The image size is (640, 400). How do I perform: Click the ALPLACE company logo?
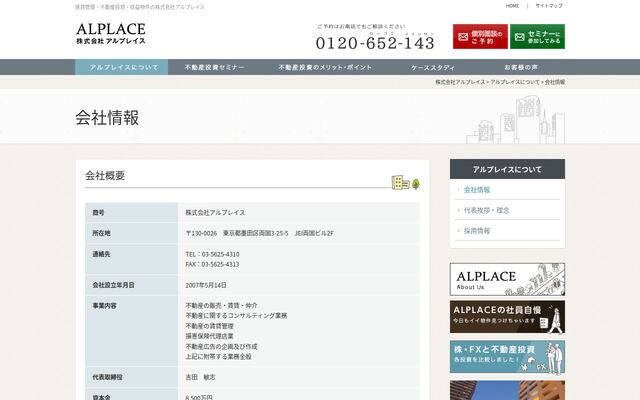point(111,34)
